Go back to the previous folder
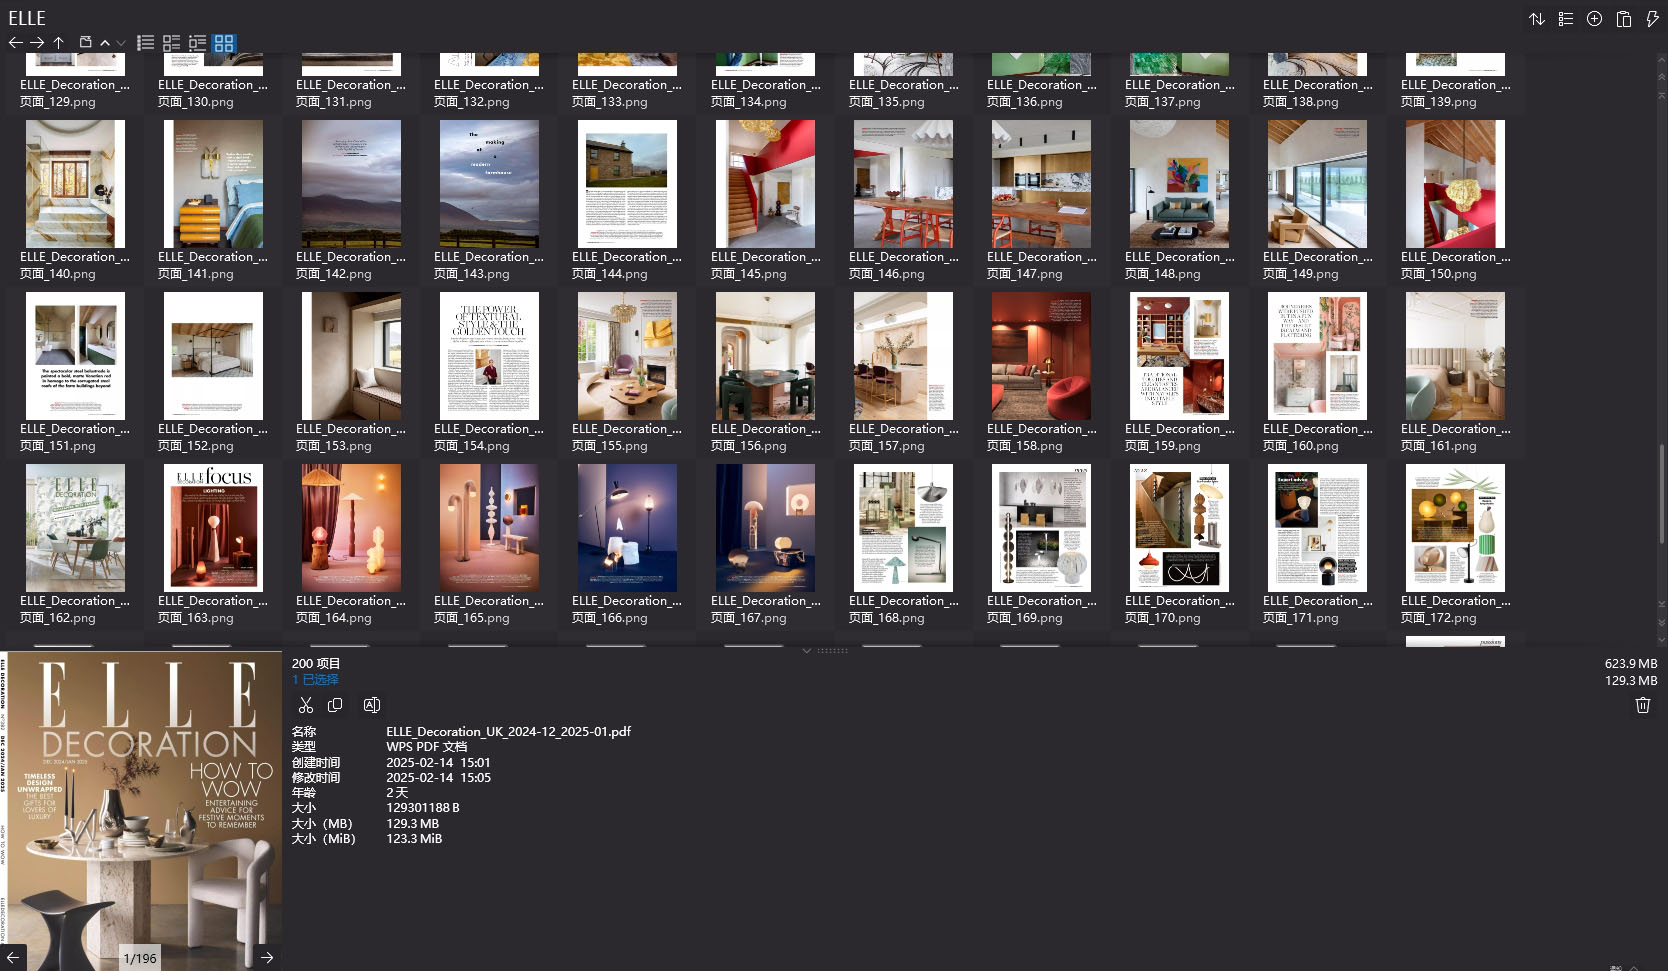This screenshot has width=1668, height=971. [15, 43]
